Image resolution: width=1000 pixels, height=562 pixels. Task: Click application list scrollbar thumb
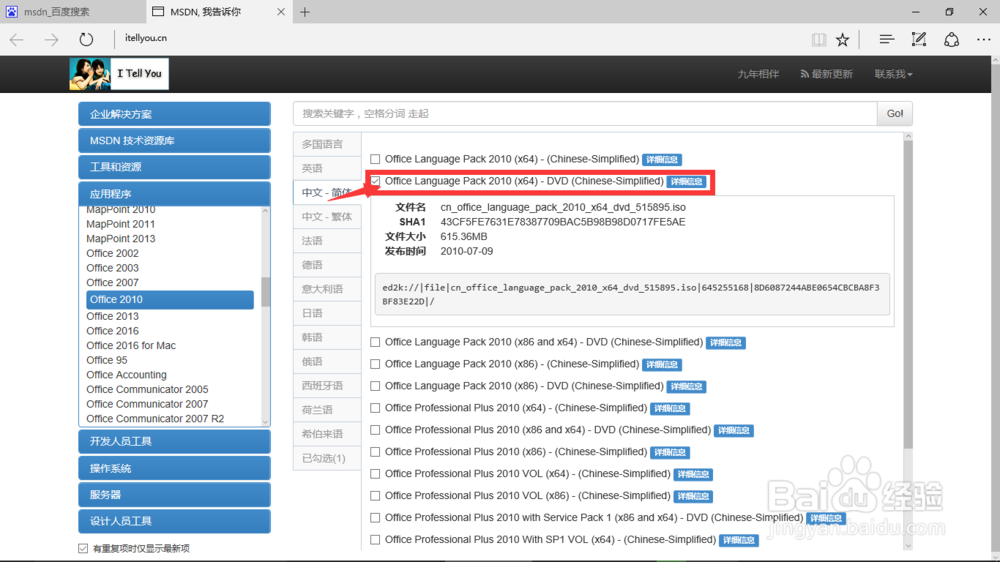pos(265,292)
